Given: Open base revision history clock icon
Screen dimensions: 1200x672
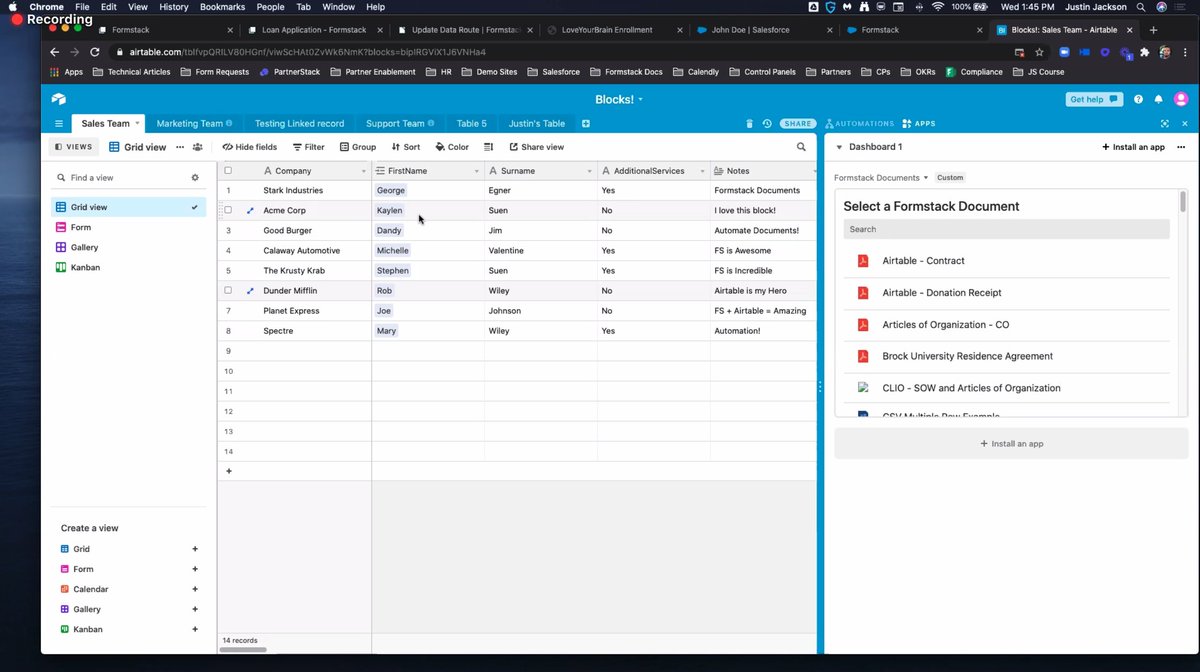Looking at the screenshot, I should (767, 124).
